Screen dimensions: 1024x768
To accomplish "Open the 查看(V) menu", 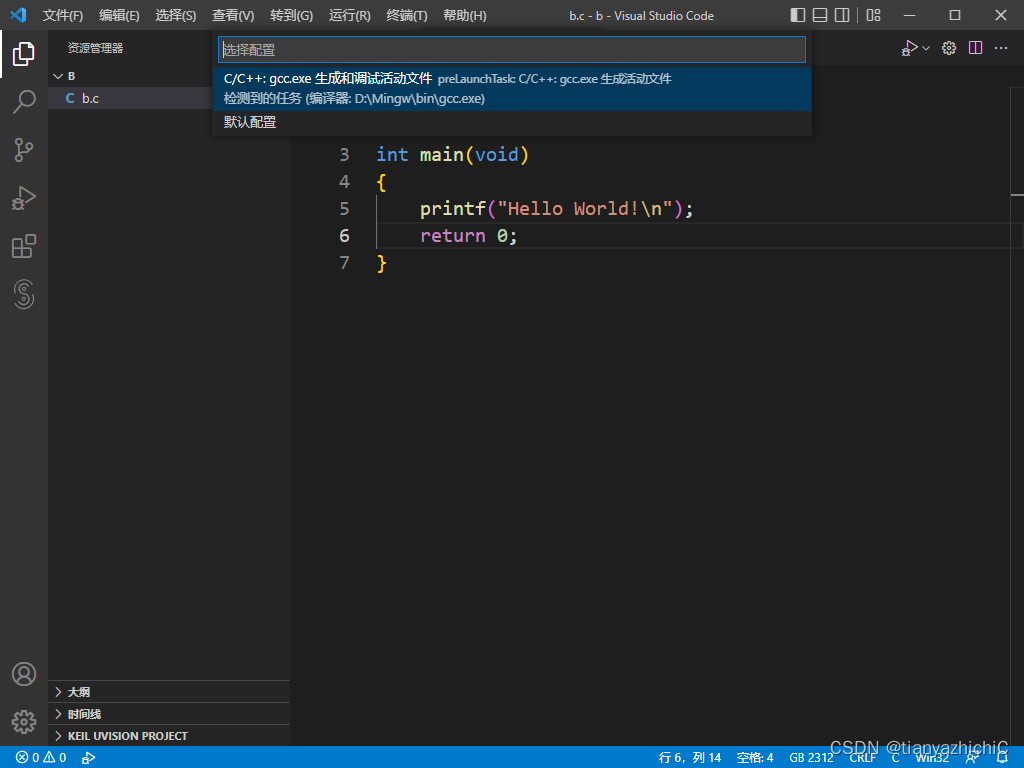I will (x=233, y=15).
